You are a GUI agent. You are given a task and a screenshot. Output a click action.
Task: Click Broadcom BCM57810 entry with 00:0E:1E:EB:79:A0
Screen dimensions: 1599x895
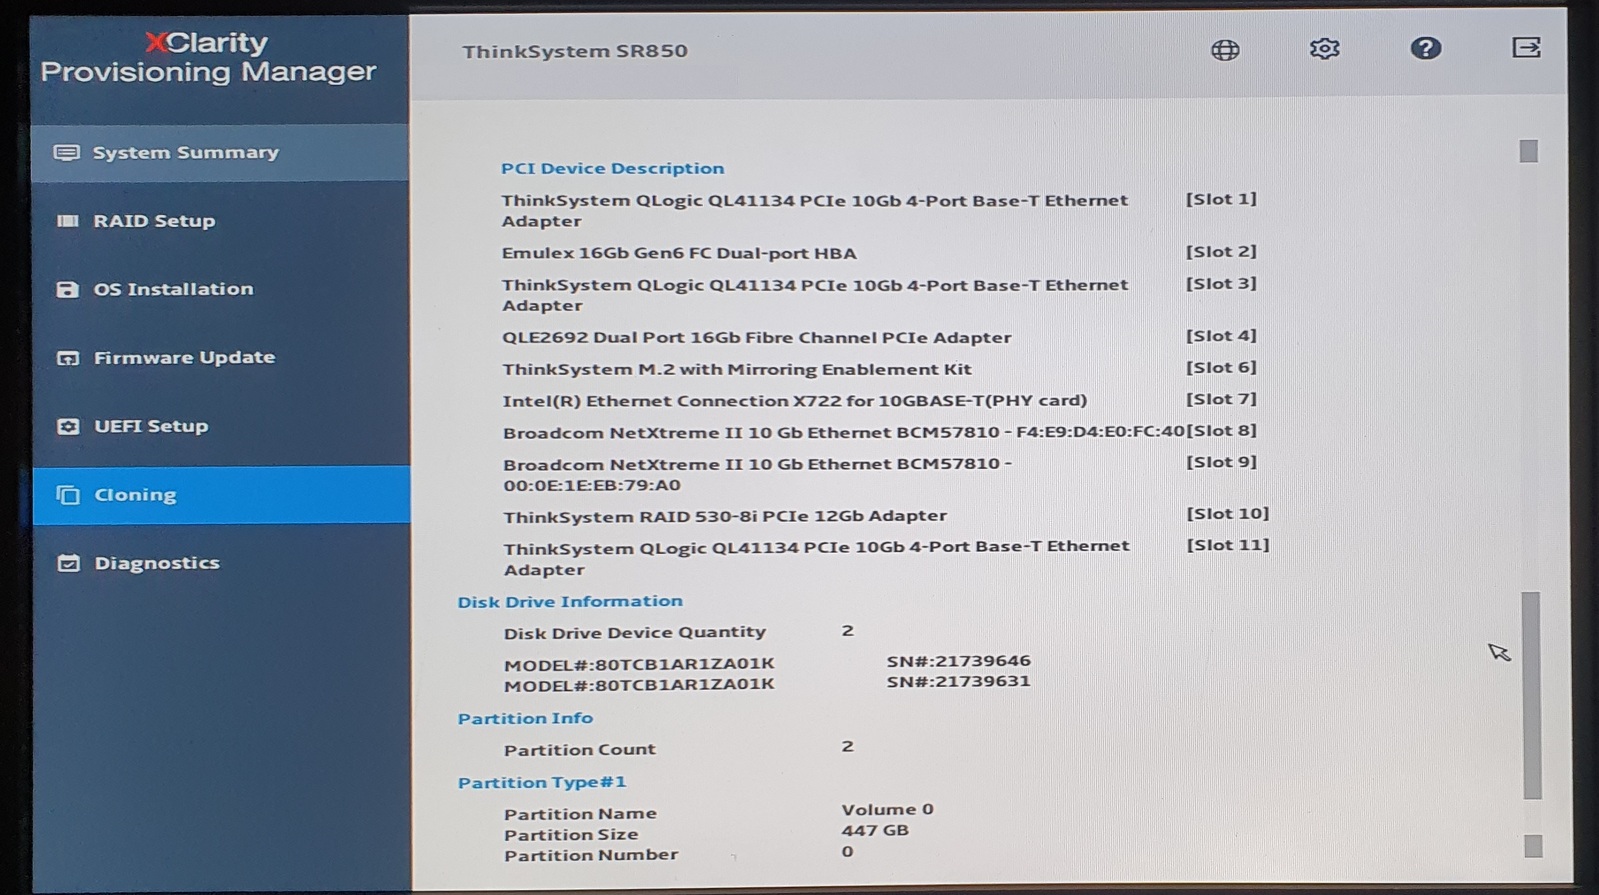pos(757,475)
